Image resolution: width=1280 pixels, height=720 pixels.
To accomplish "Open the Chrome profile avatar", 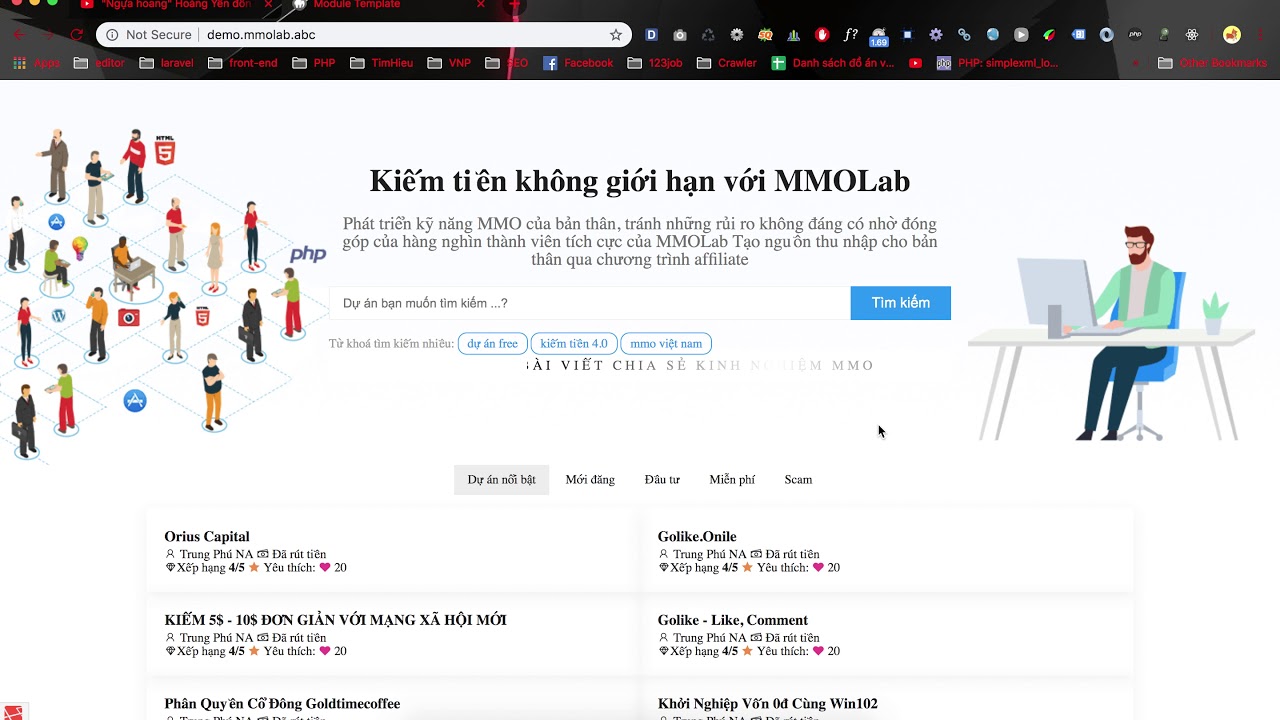I will click(1232, 35).
